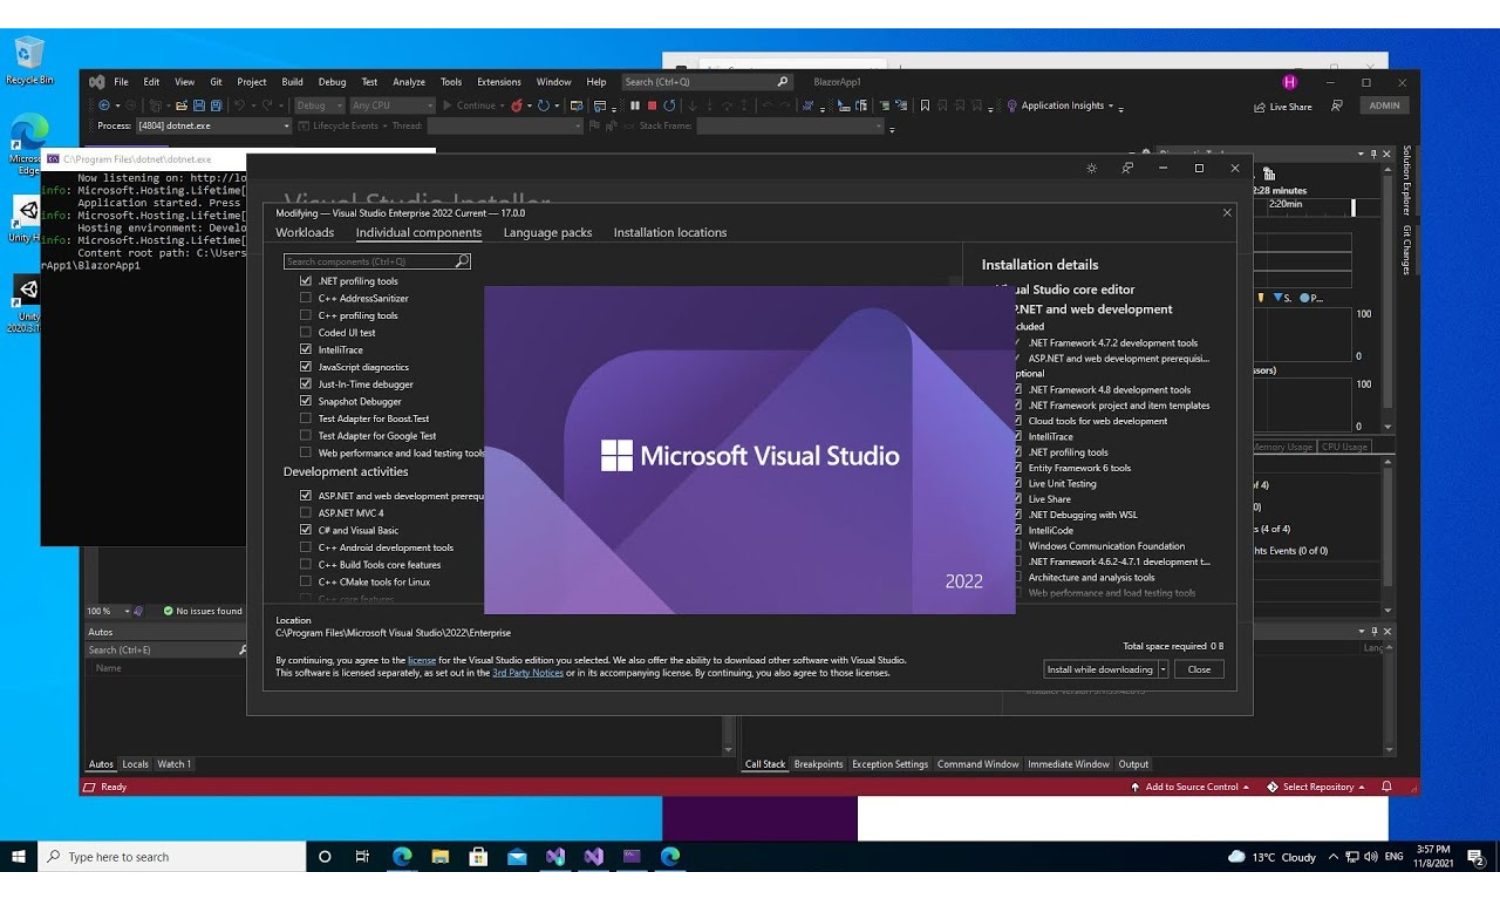Open the license link
This screenshot has height=900, width=1500.
(x=421, y=660)
